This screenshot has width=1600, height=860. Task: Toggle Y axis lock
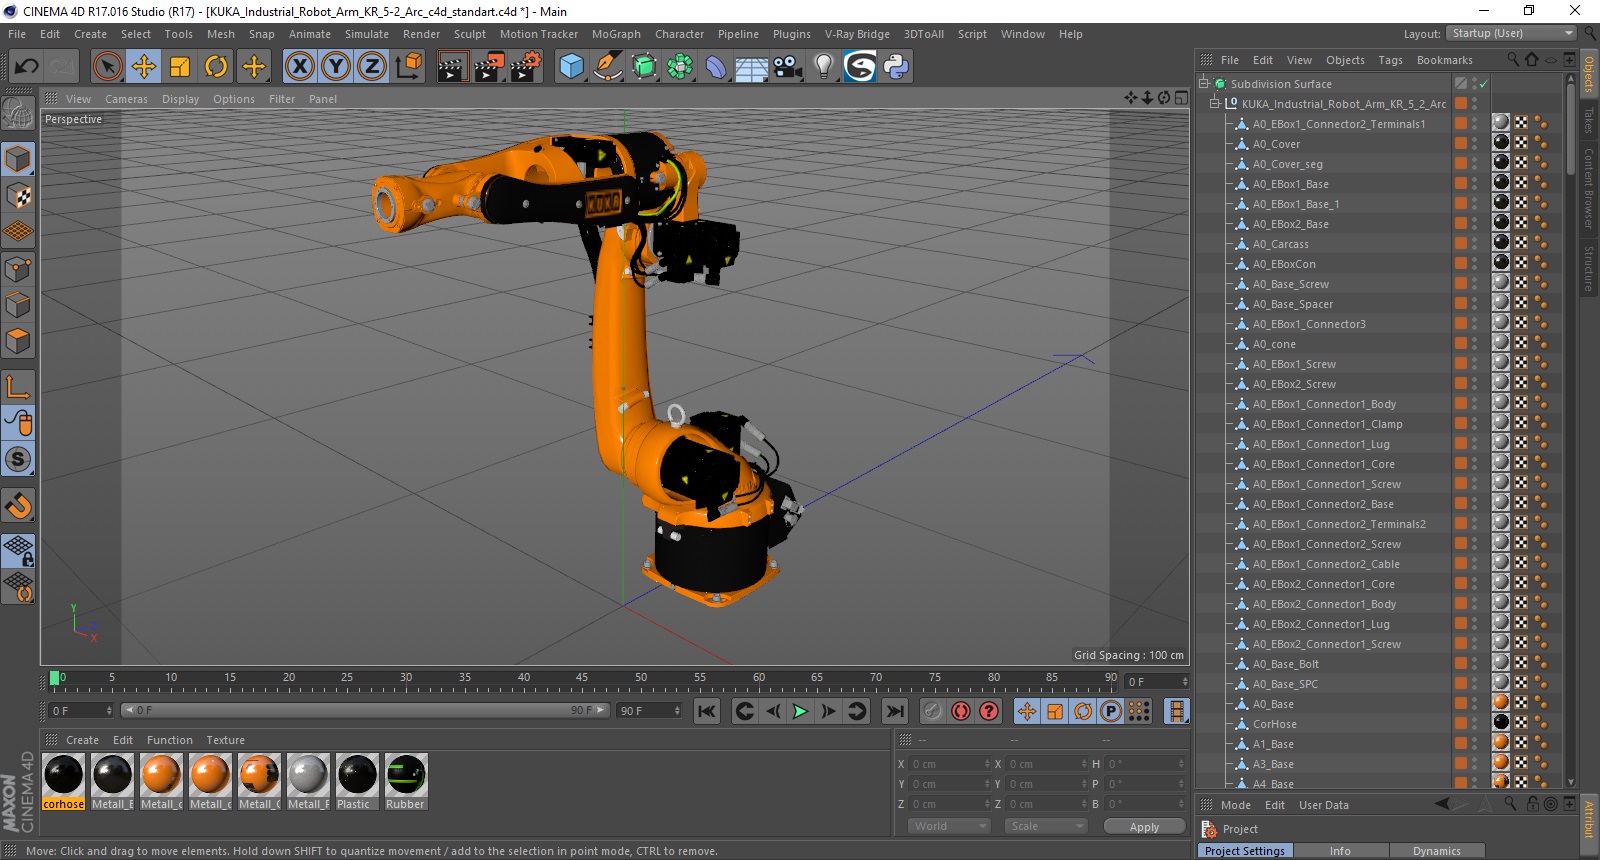click(336, 67)
